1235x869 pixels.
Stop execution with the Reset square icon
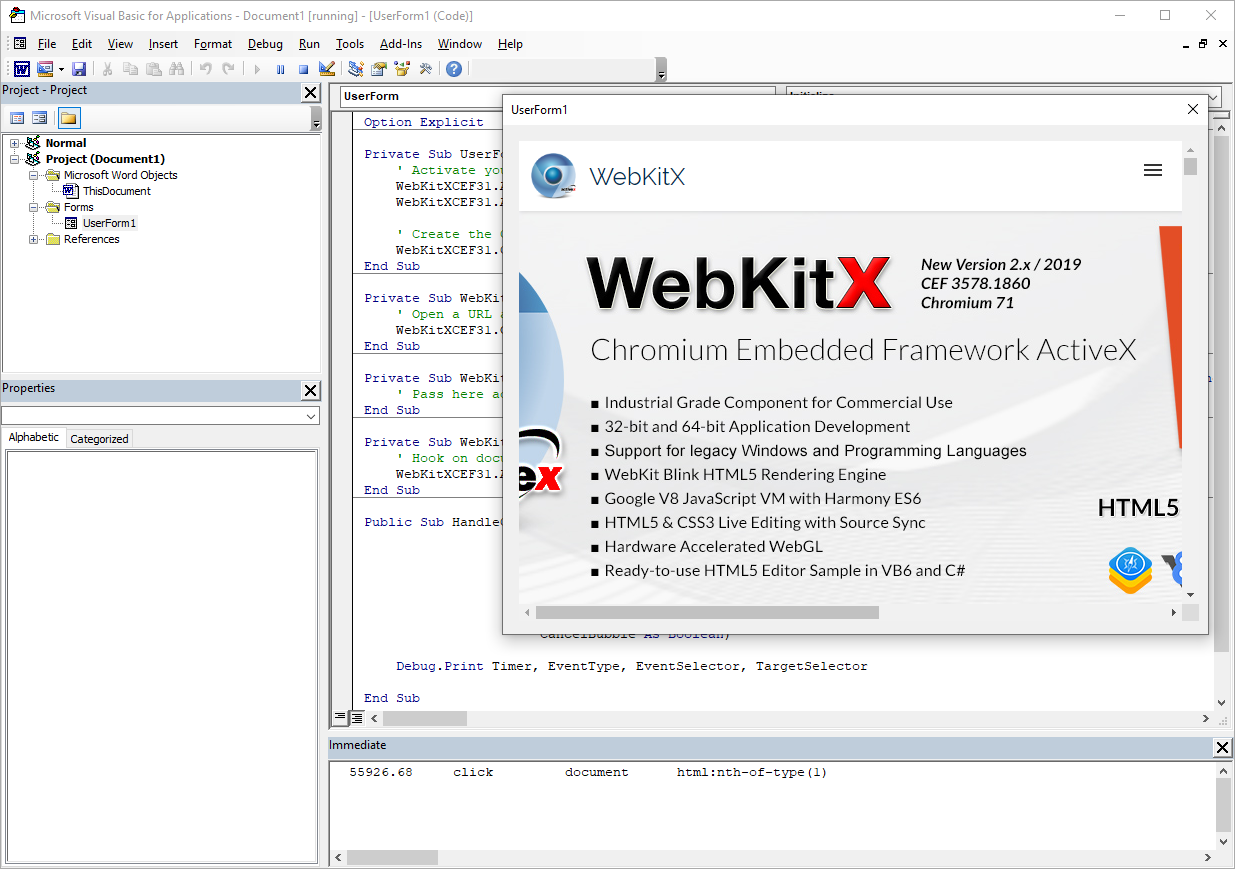(303, 69)
